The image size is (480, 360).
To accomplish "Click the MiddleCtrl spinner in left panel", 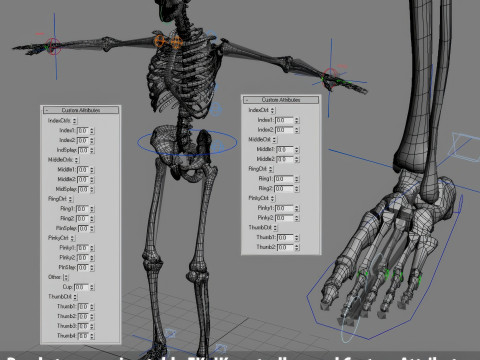I will [76, 160].
